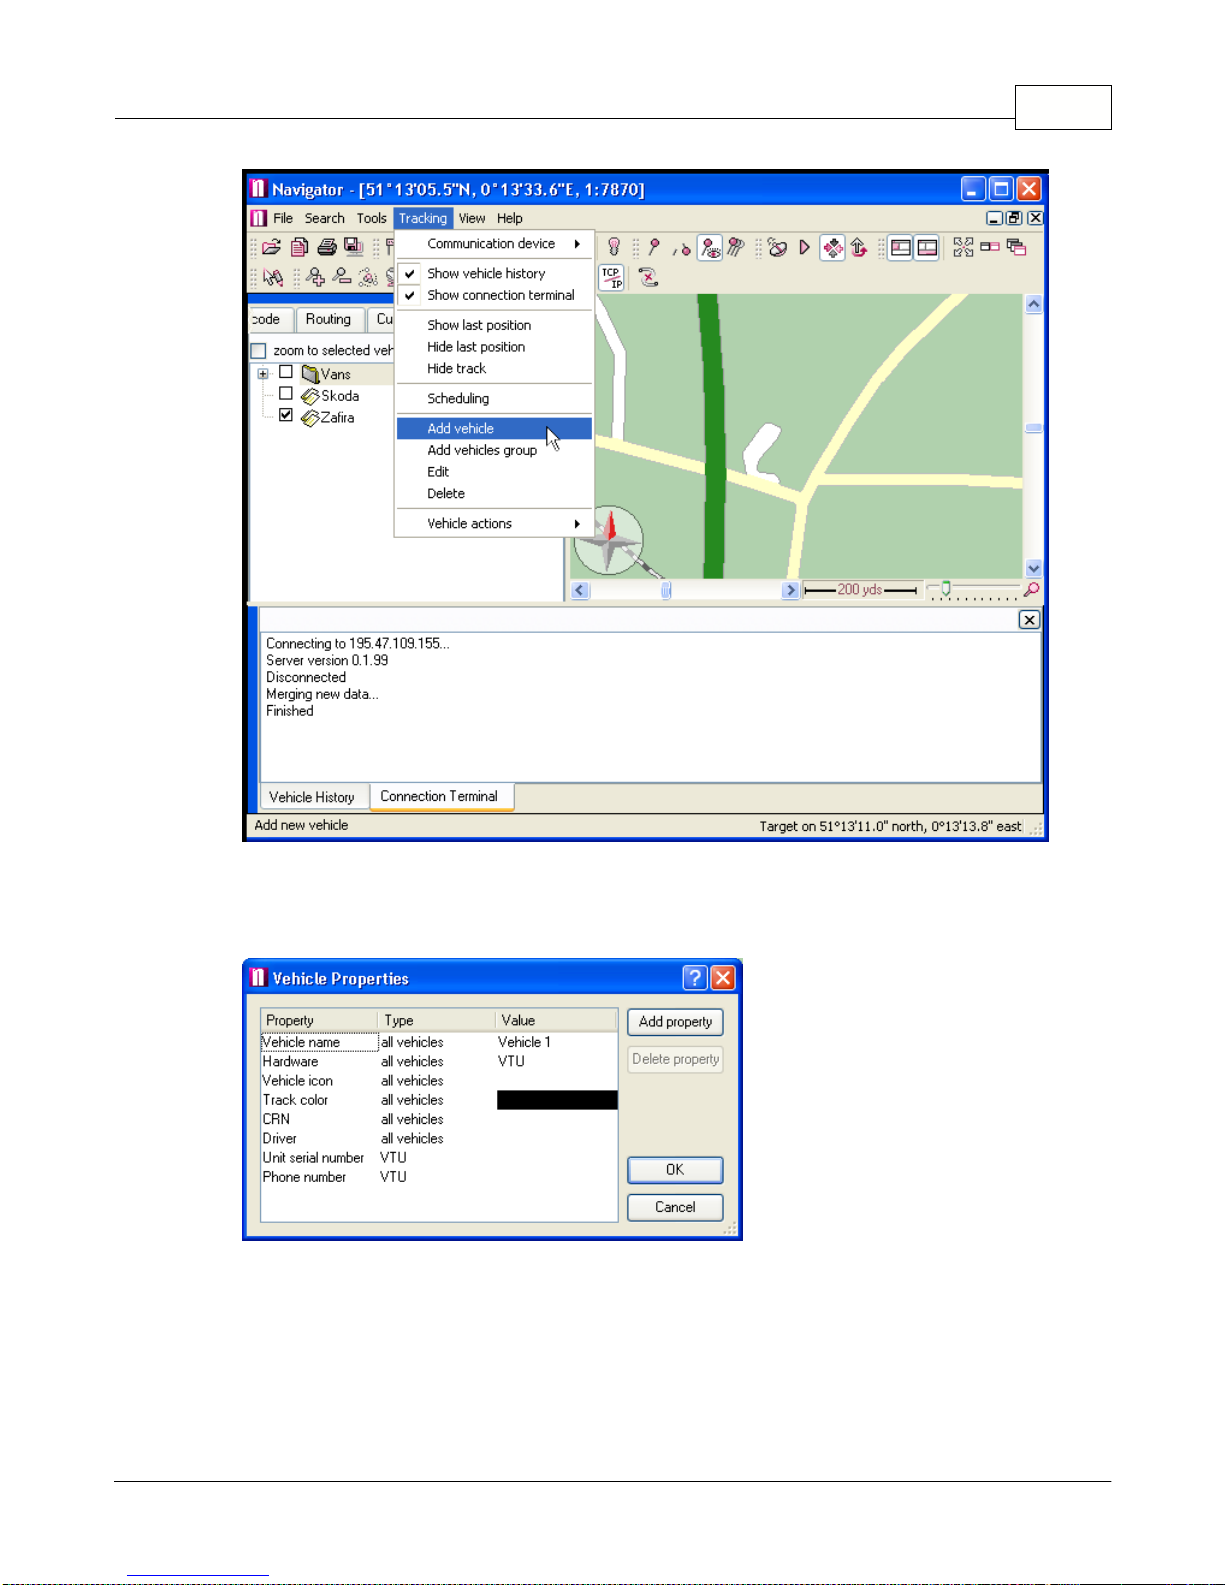Click the full screen expand icon

coord(963,247)
